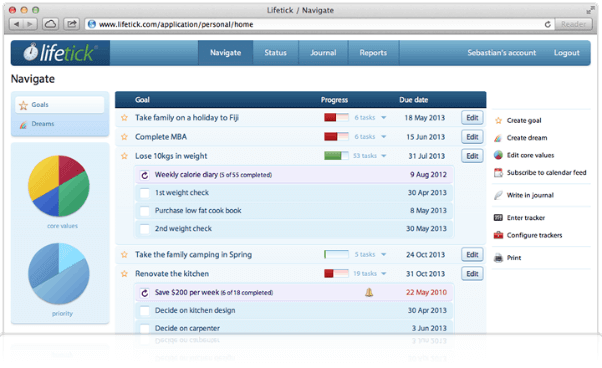Click progress bar of Renovate the kitchen
The image size is (602, 368).
(336, 274)
